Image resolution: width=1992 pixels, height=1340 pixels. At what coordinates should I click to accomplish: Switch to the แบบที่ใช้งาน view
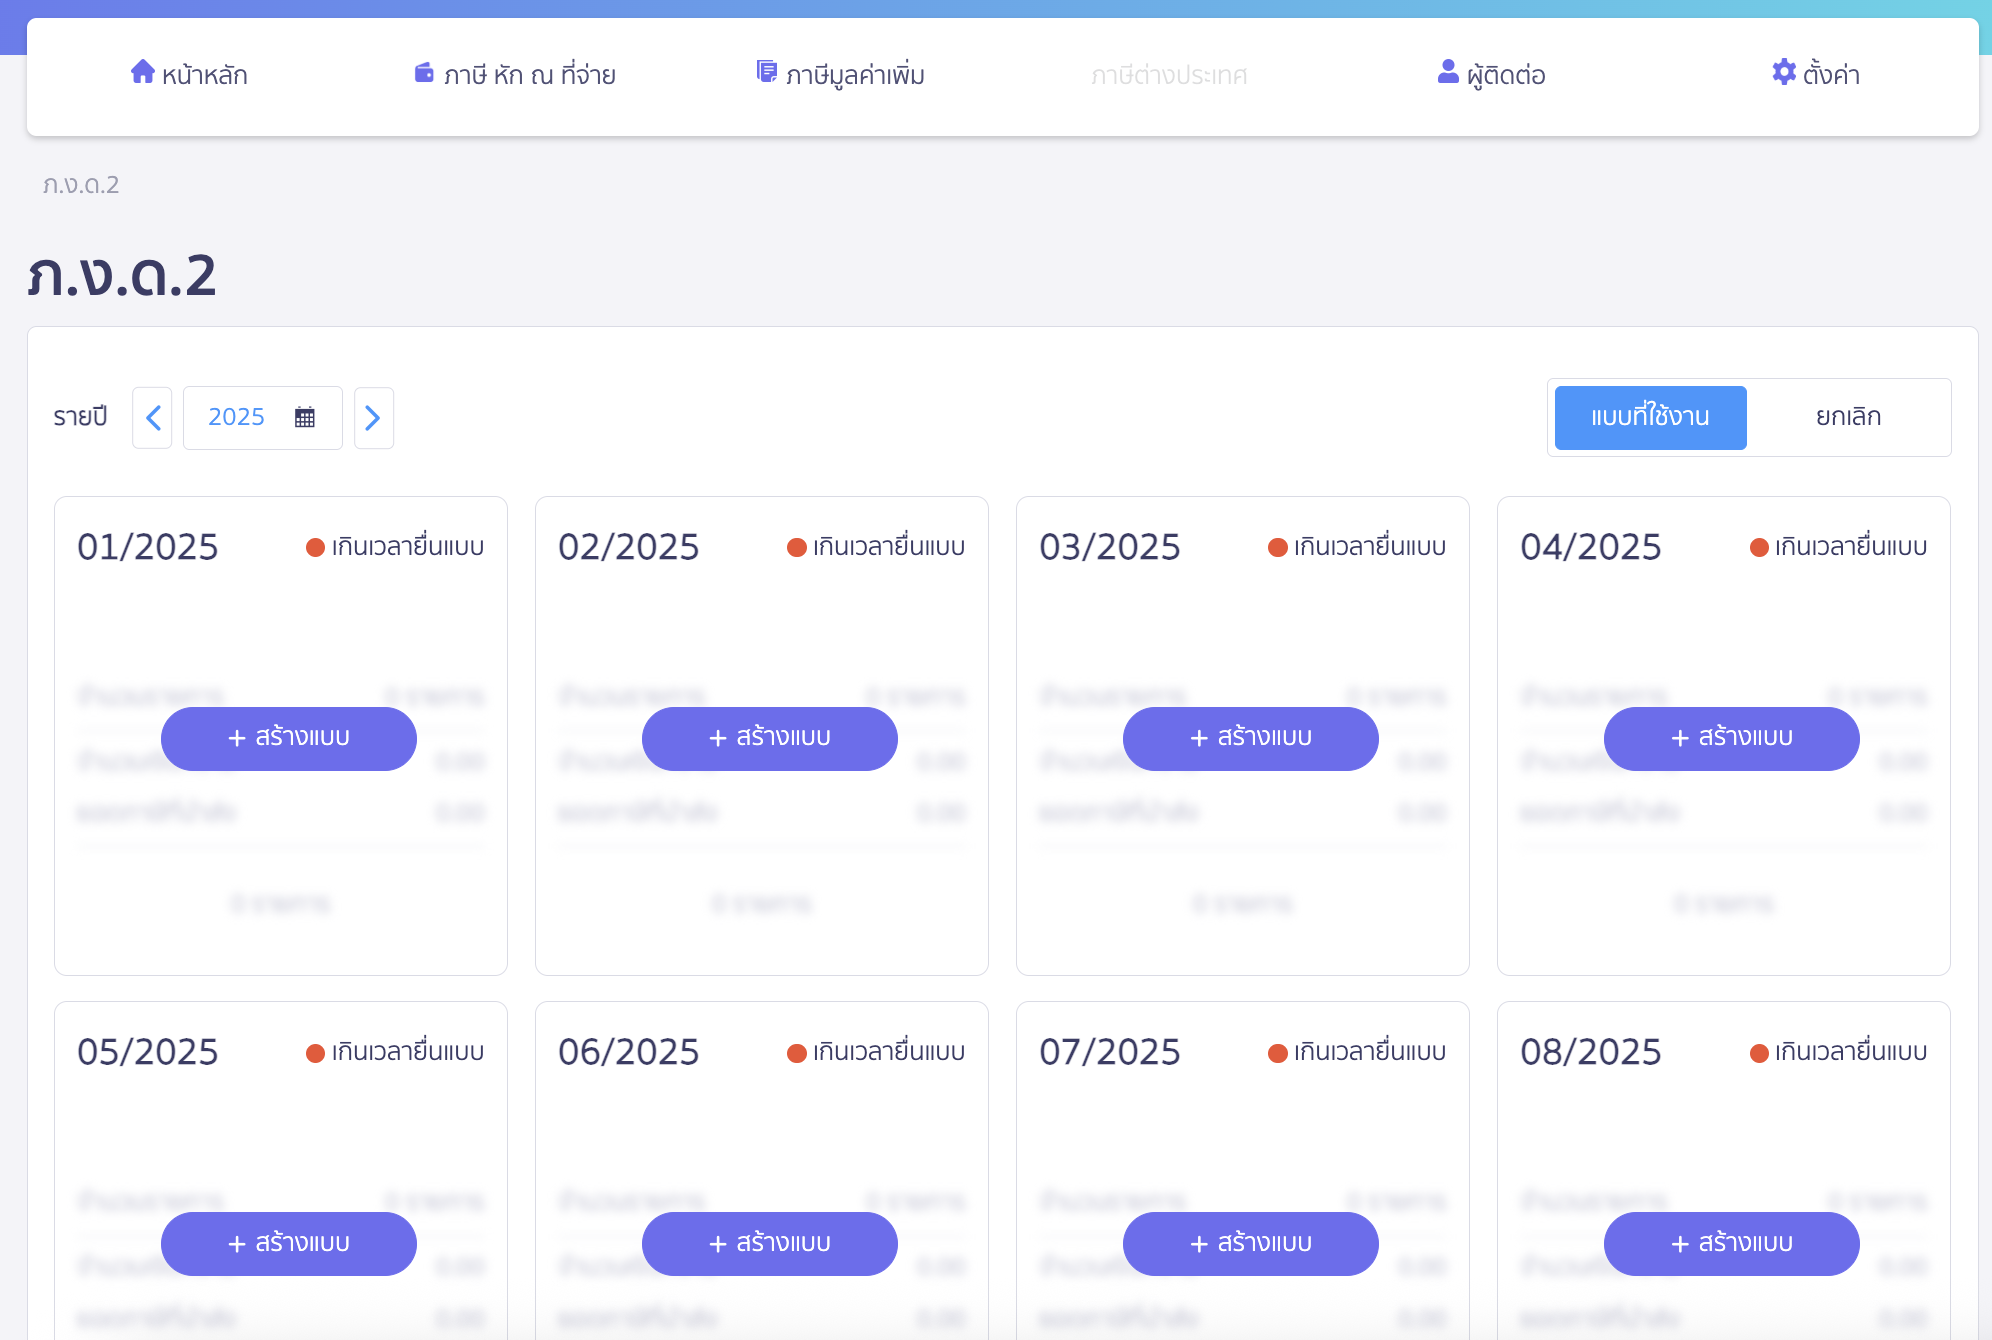point(1650,417)
